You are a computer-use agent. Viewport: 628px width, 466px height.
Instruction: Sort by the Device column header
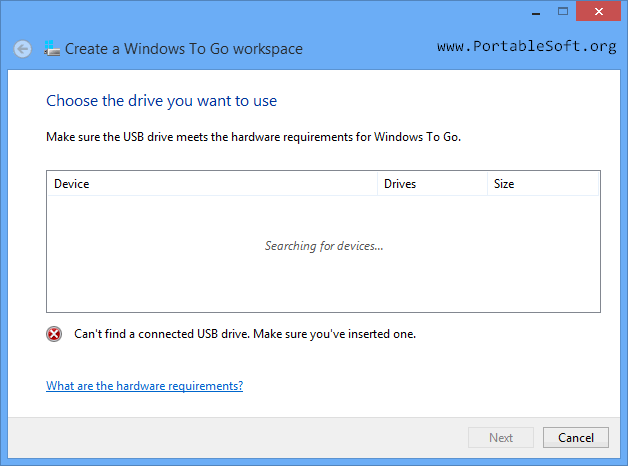(x=212, y=184)
